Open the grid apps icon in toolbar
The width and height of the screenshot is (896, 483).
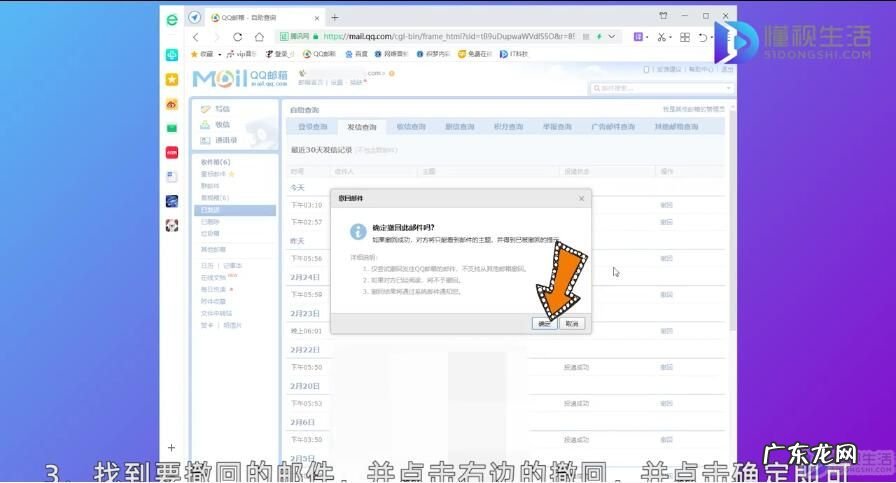click(x=685, y=37)
